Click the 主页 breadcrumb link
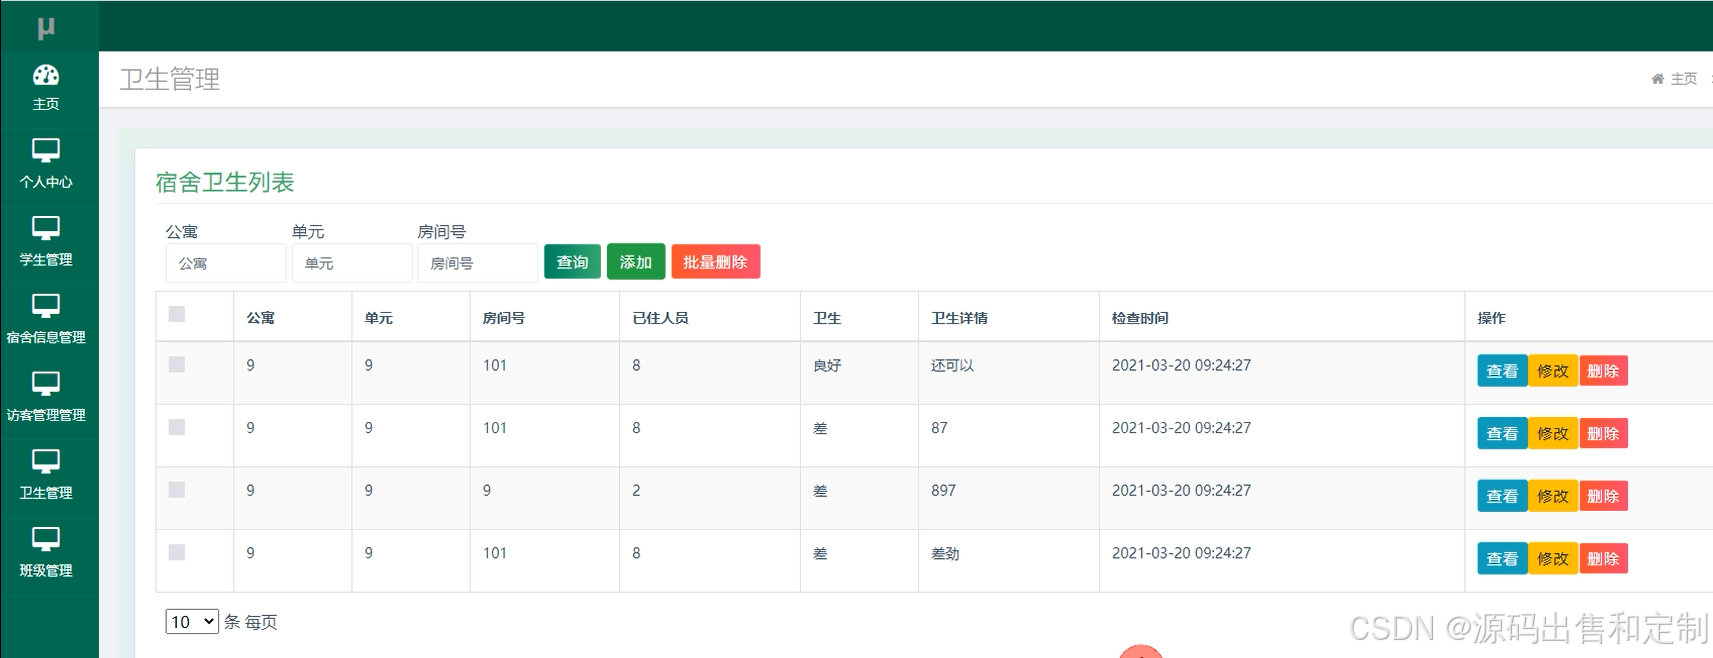The height and width of the screenshot is (658, 1713). [x=1684, y=79]
